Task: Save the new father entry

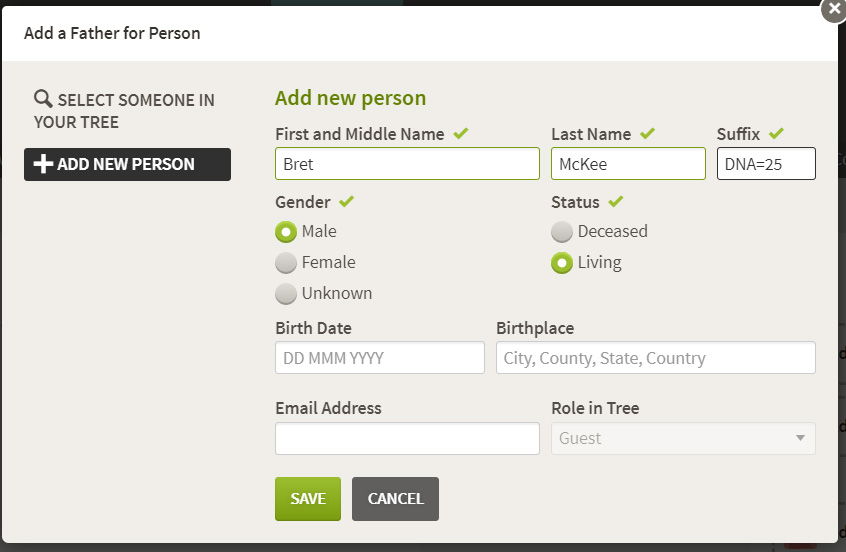Action: click(x=308, y=499)
